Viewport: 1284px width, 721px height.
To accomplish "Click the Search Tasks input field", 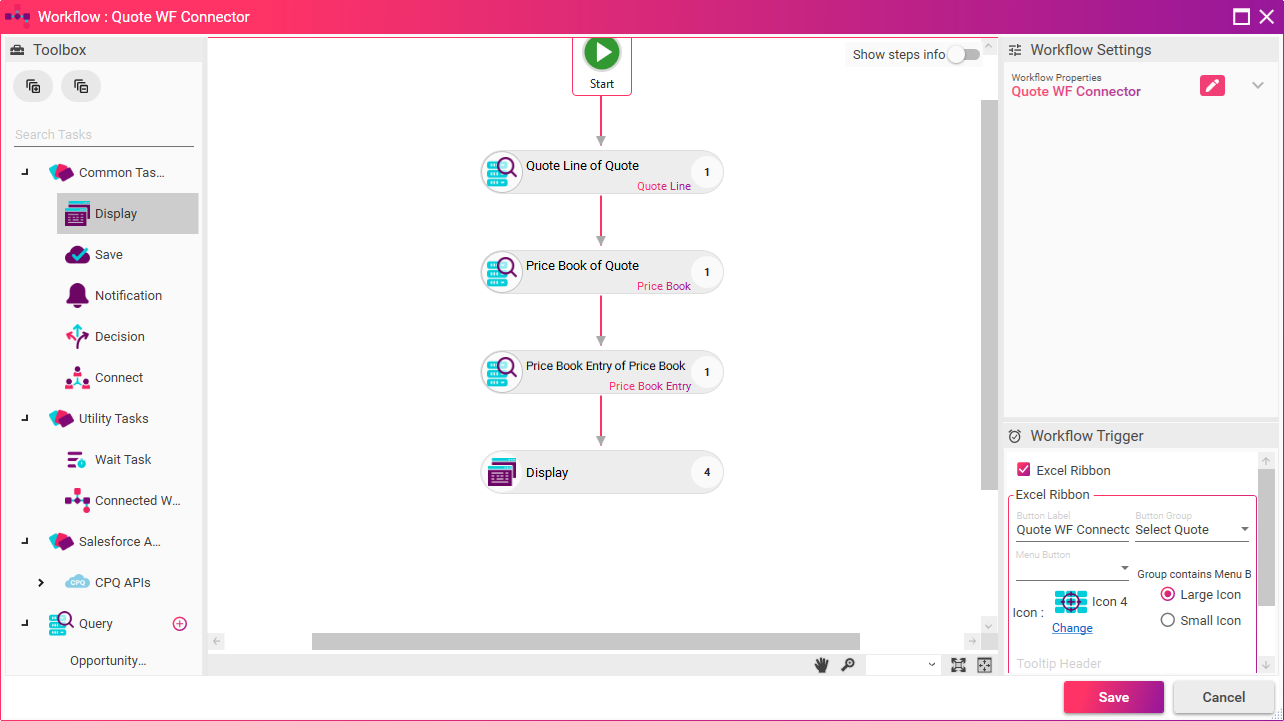I will [104, 135].
